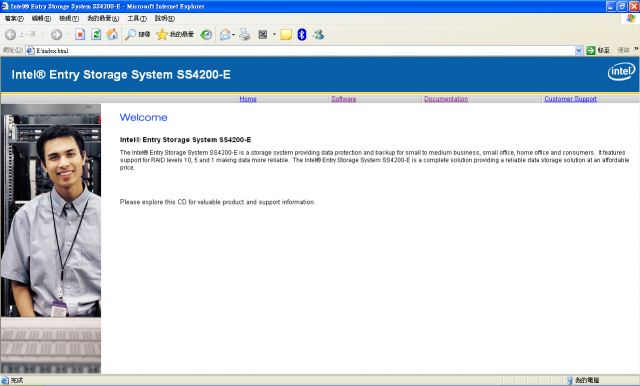The height and width of the screenshot is (386, 640).
Task: Click the technician photo on the left
Action: [x=51, y=211]
